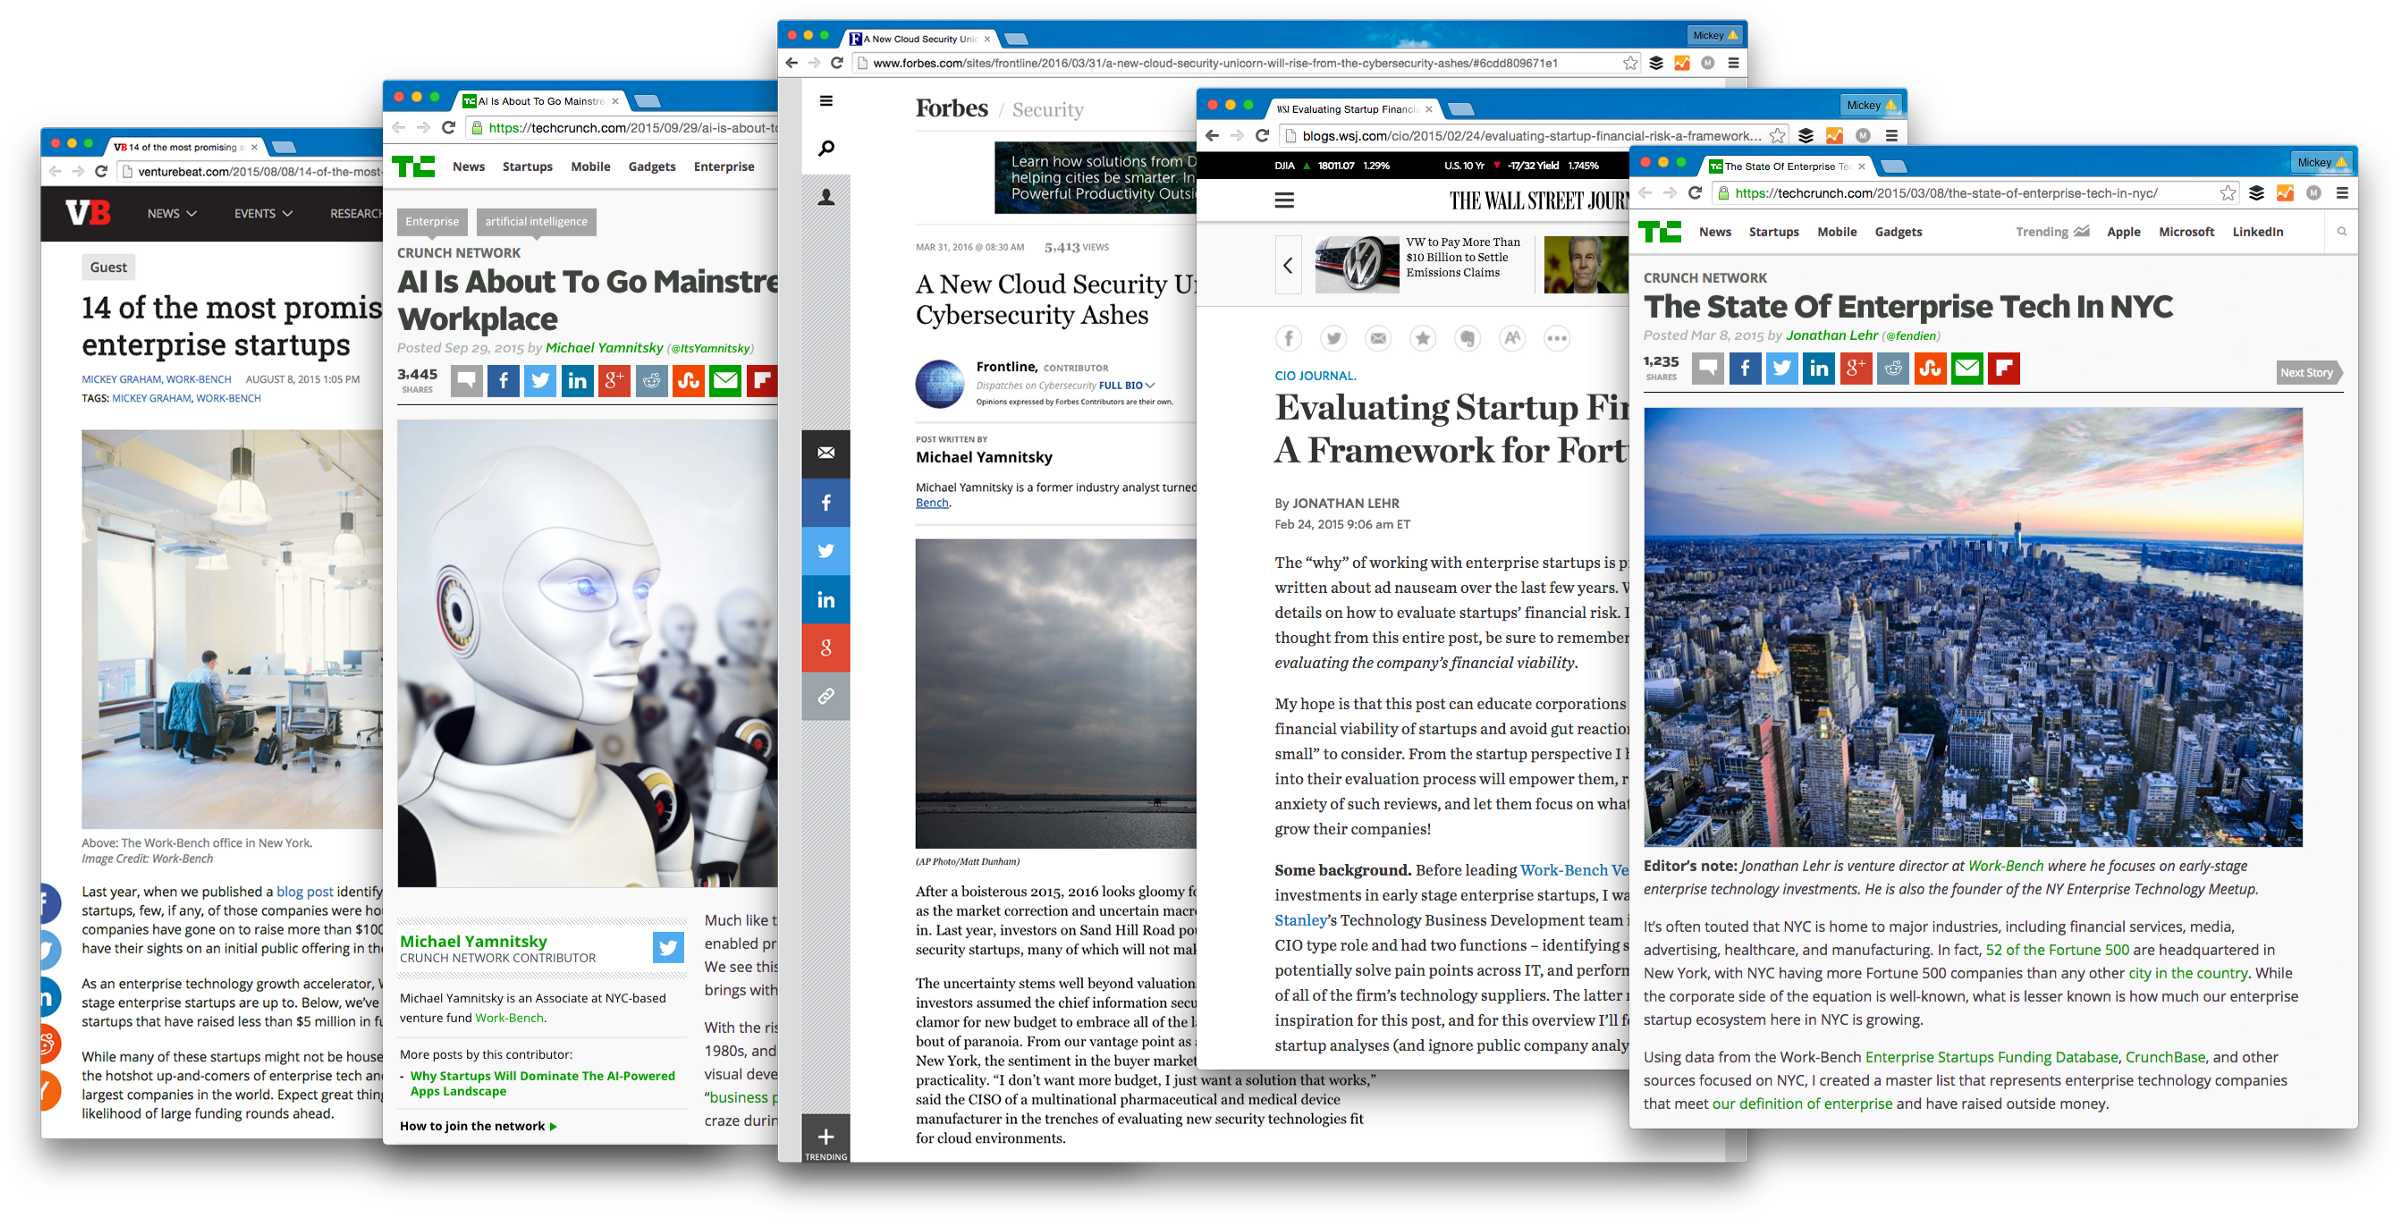Click the Forbes window address bar
The height and width of the screenshot is (1221, 2401).
tap(1245, 63)
